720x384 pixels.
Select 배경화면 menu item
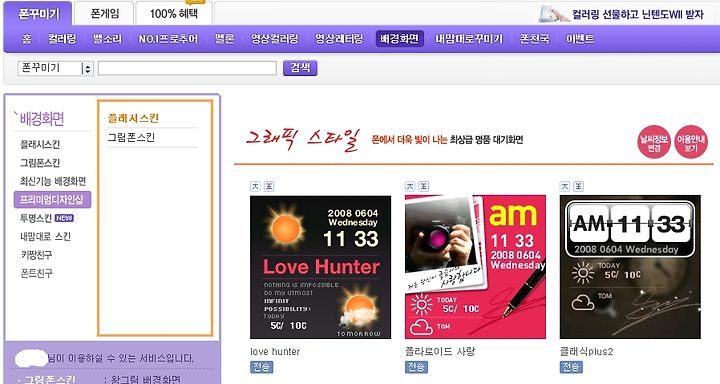(399, 39)
